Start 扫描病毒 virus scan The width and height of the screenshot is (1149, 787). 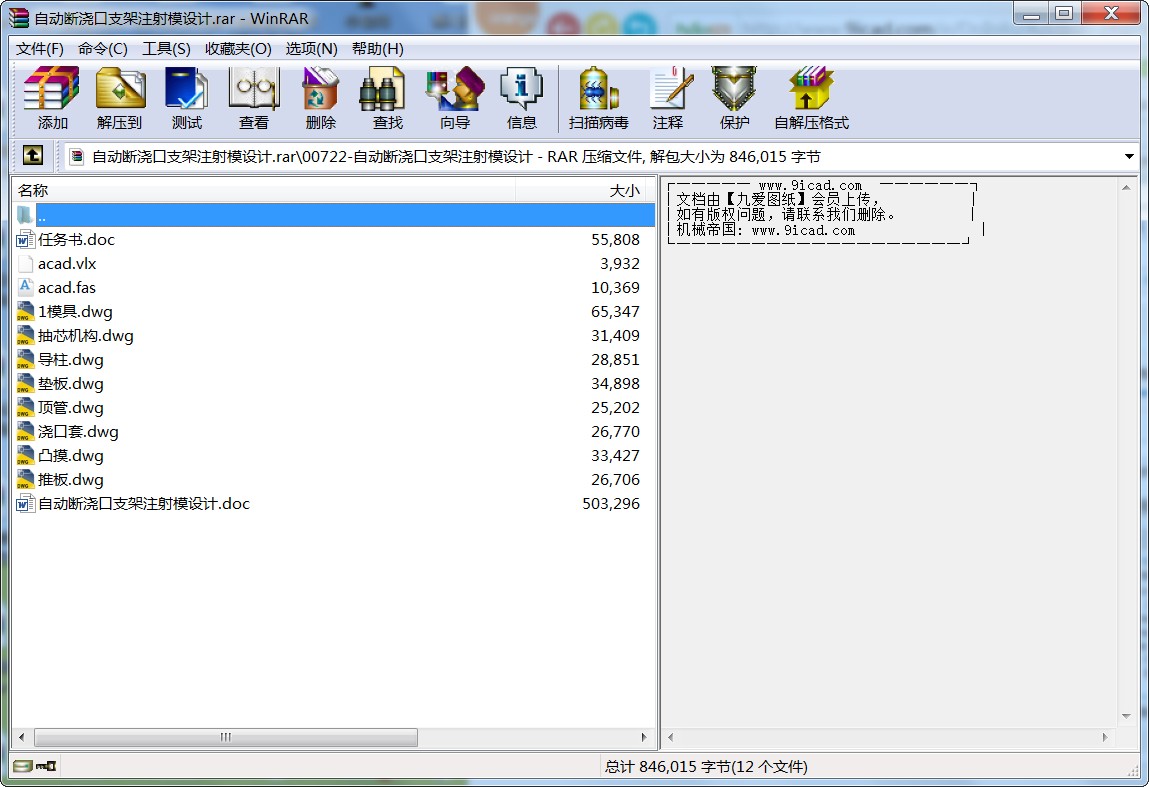click(598, 99)
